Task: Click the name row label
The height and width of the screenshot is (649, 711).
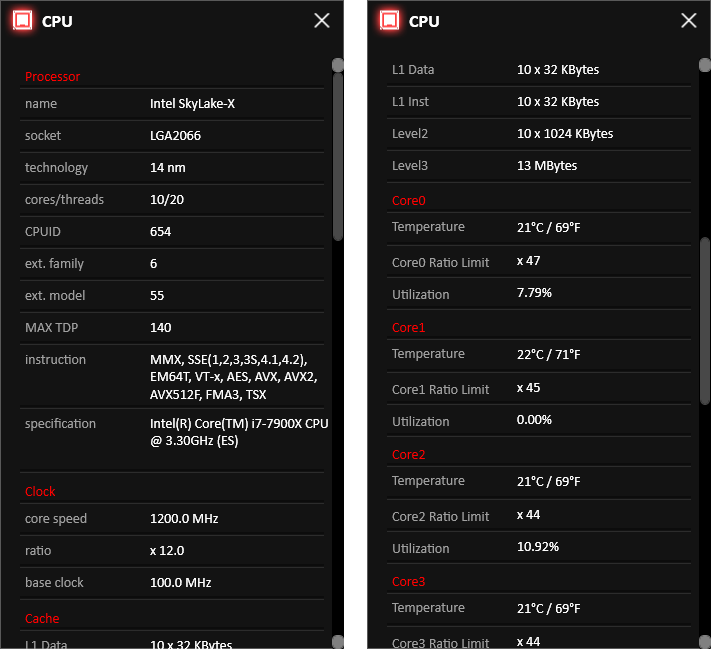Action: click(x=41, y=104)
